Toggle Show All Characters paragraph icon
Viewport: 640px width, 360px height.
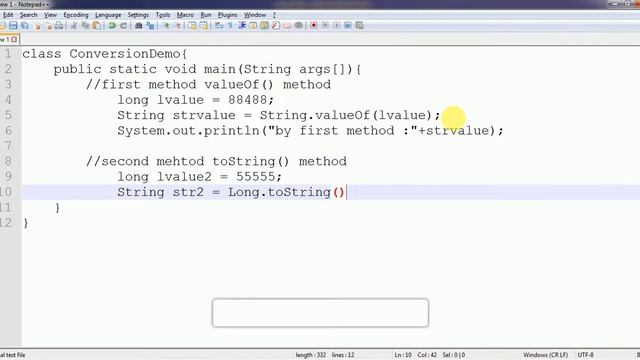[x=230, y=26]
